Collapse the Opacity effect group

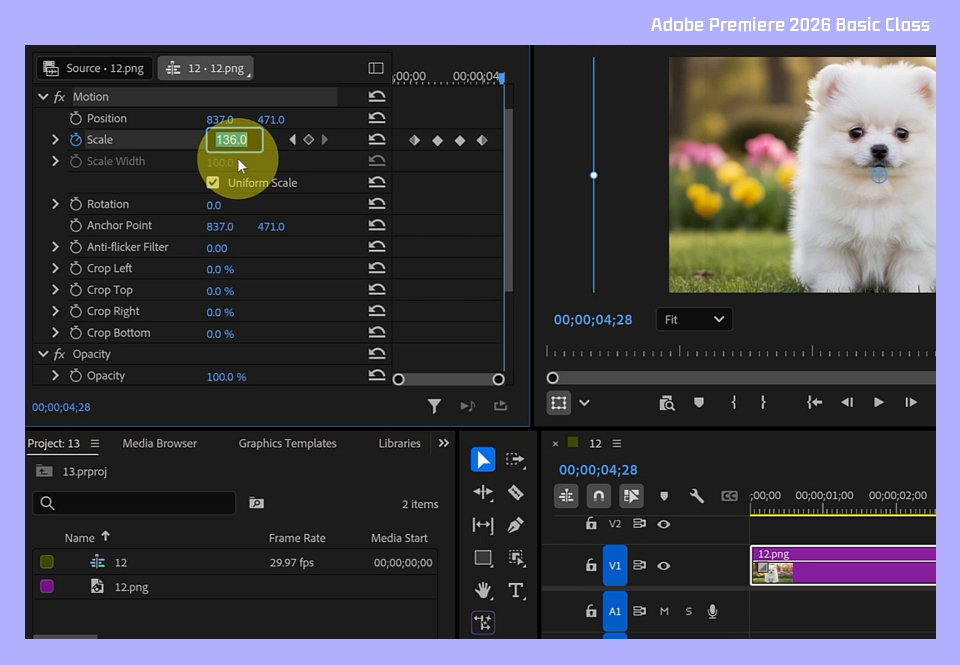[x=43, y=353]
